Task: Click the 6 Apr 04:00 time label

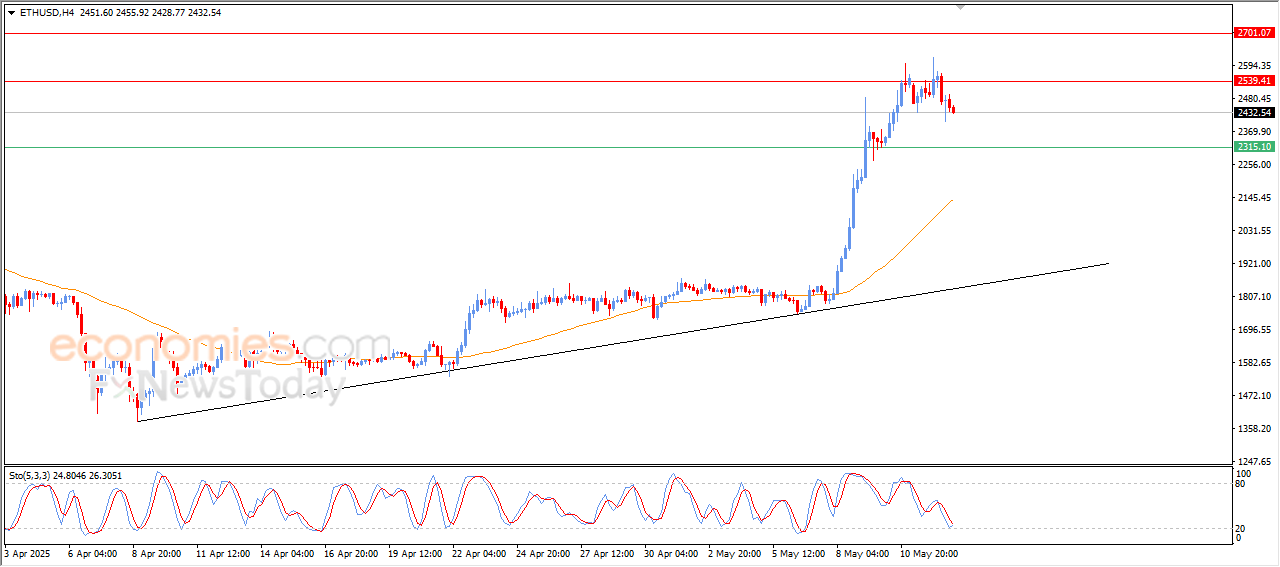Action: (x=91, y=553)
